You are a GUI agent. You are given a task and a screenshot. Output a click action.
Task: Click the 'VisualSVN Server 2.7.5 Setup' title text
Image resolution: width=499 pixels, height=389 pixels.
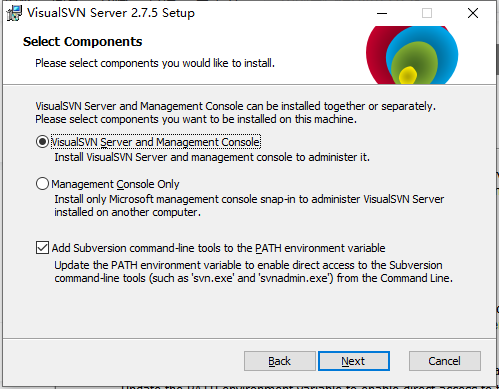[111, 13]
